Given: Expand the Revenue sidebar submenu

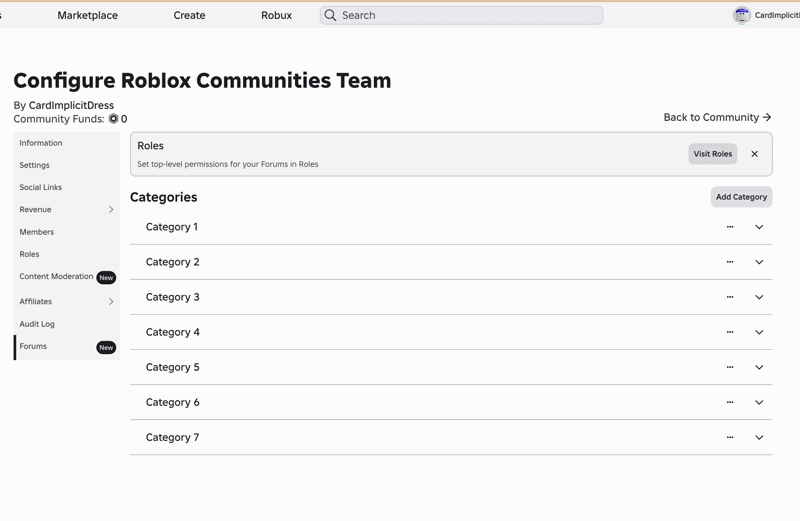Looking at the screenshot, I should click(x=111, y=210).
